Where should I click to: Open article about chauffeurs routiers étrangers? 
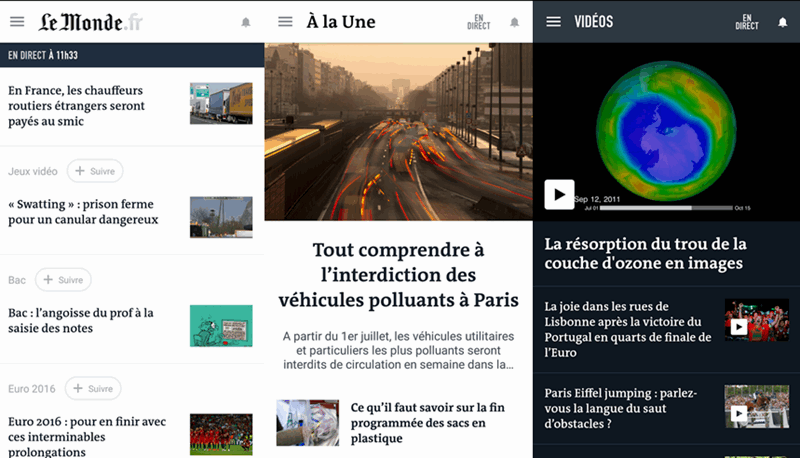tap(77, 106)
